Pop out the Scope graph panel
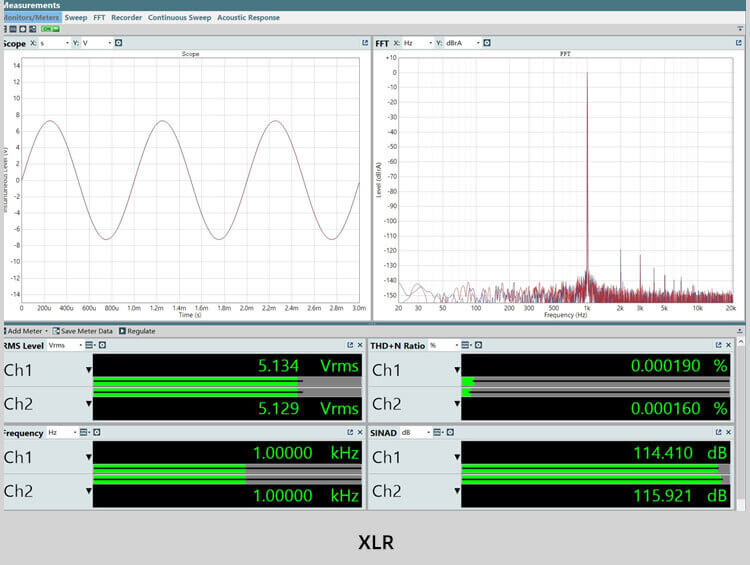Screen dimensions: 750x565 click(x=365, y=43)
